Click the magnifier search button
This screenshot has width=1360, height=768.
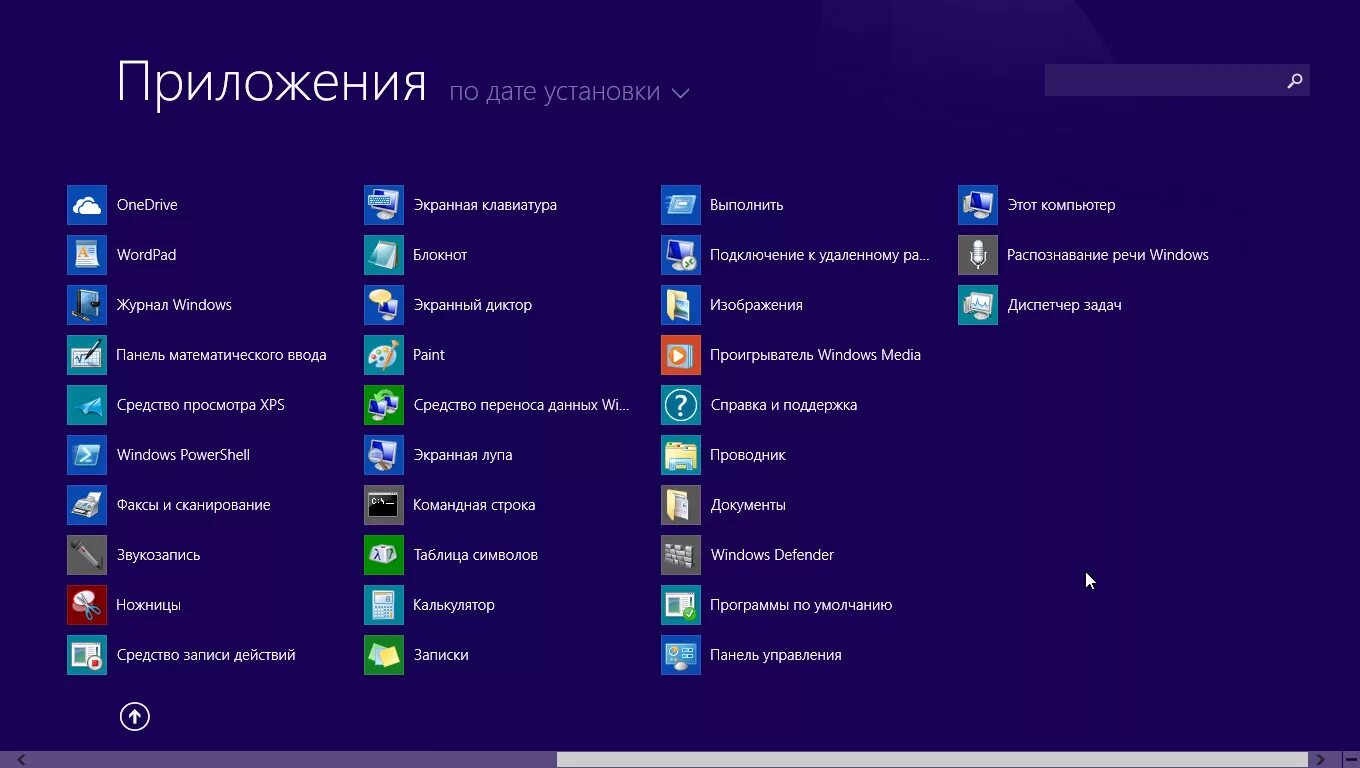(x=1295, y=80)
